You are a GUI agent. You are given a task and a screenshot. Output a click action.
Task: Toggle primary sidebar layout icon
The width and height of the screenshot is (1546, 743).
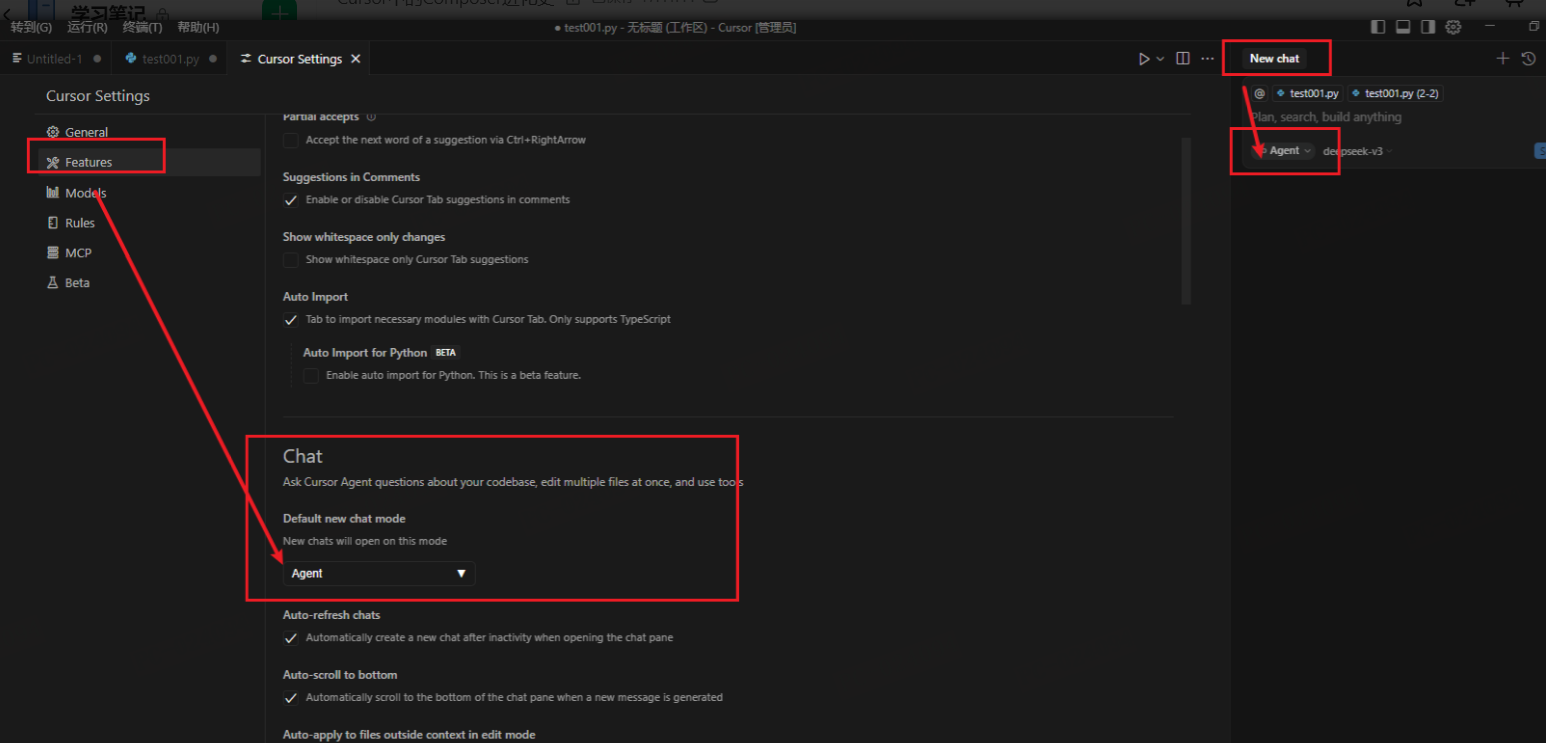pyautogui.click(x=1378, y=27)
